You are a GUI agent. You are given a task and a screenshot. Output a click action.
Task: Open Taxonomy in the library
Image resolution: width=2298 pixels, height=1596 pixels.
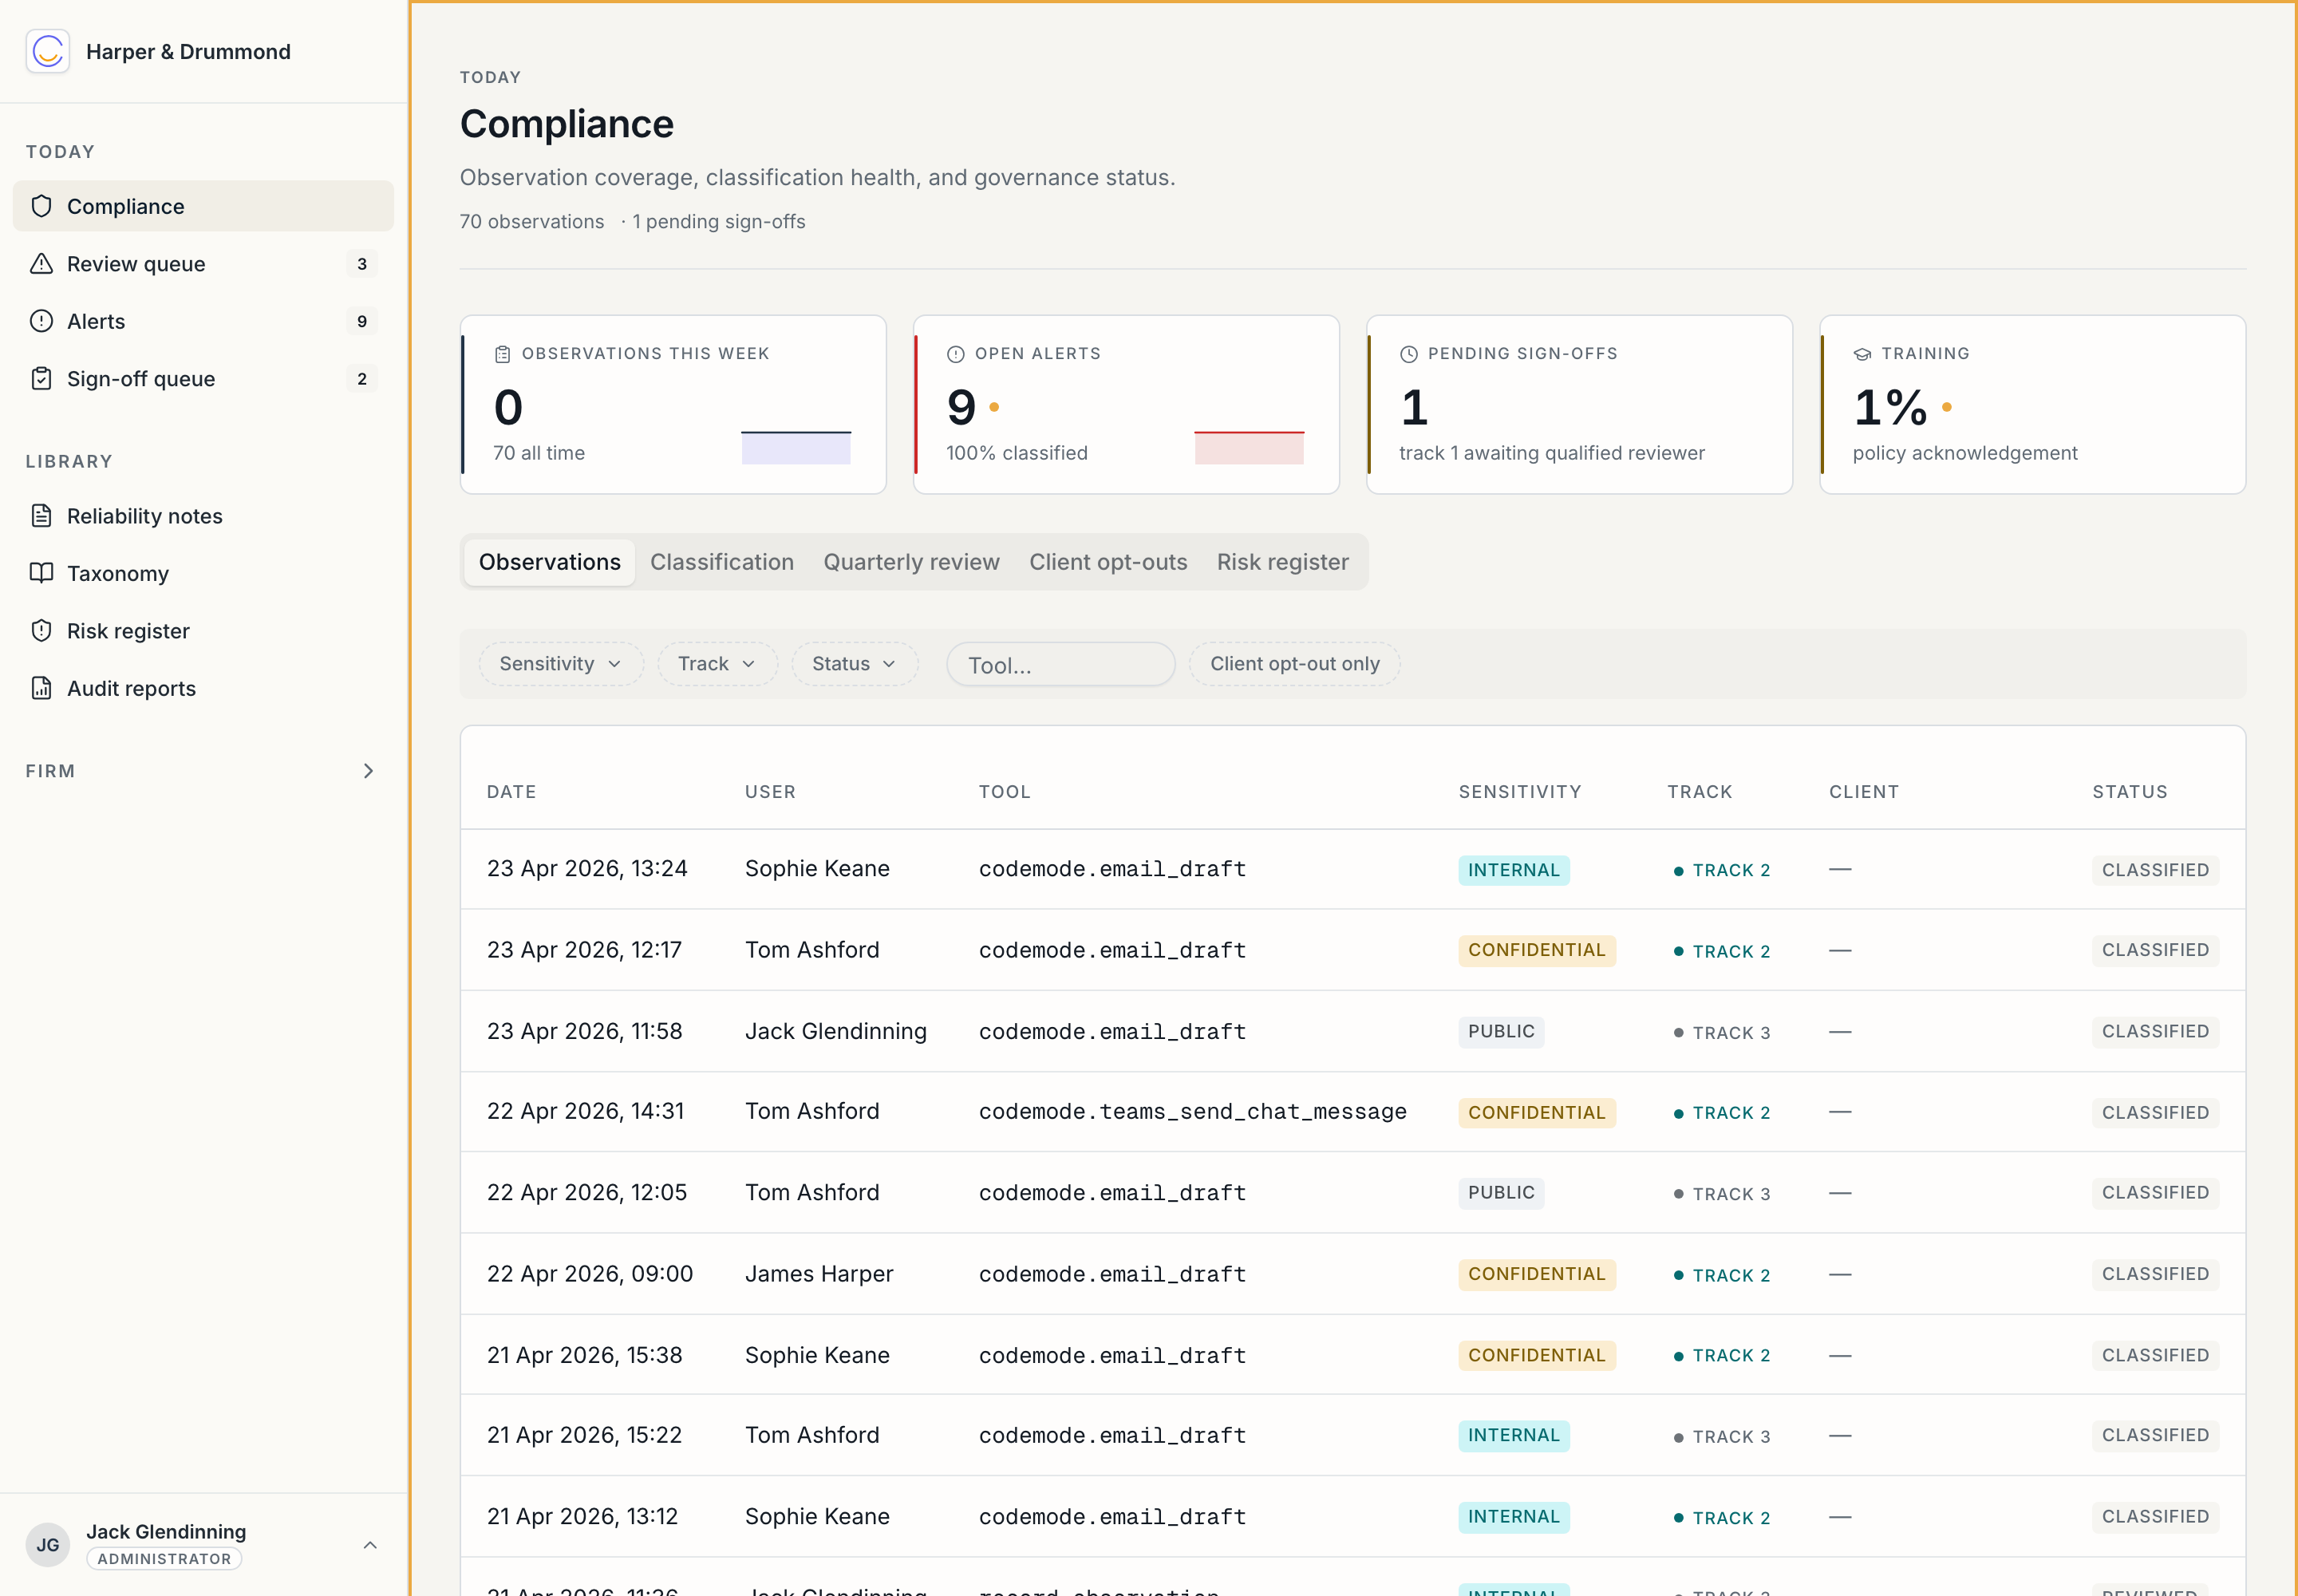(x=203, y=573)
